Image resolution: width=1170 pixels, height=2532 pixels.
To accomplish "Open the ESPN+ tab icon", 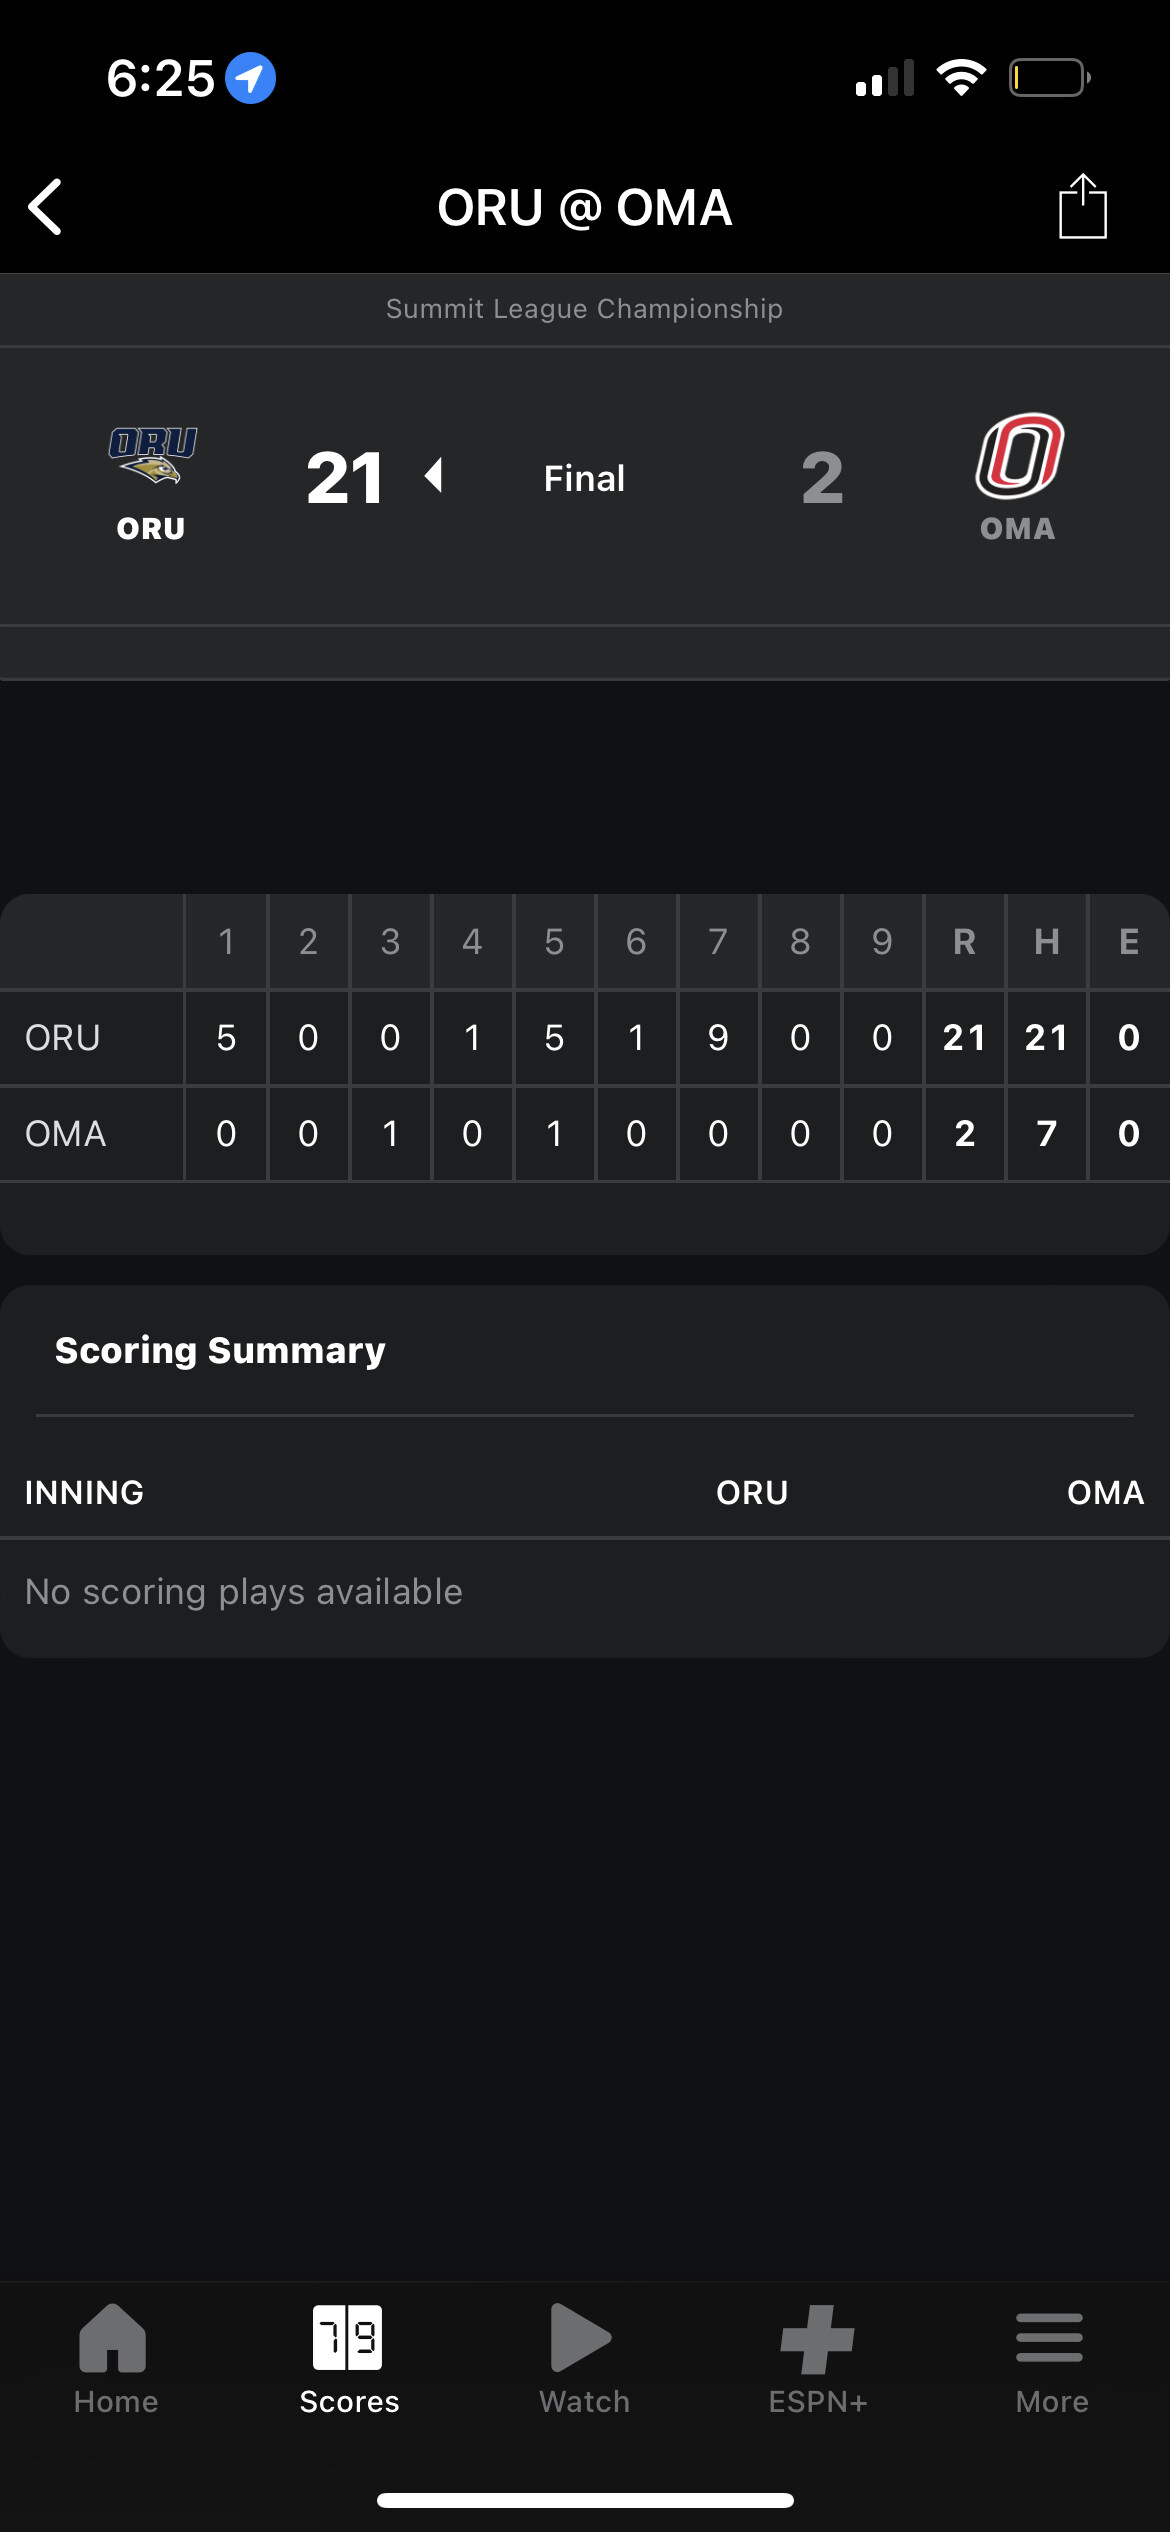I will click(817, 2338).
